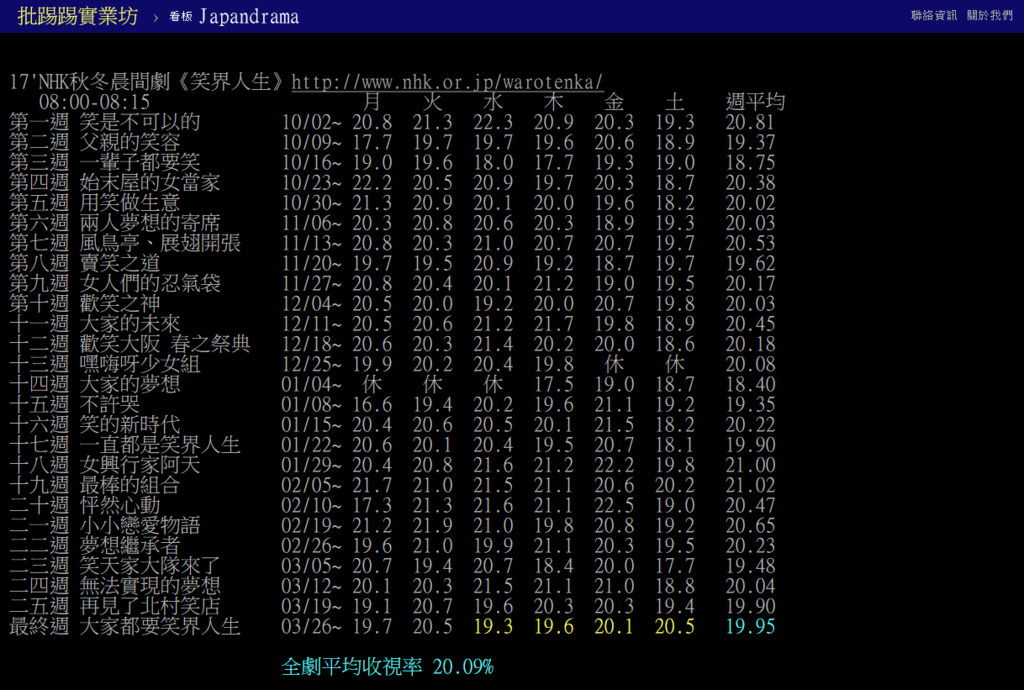Click the 土 column header
1024x690 pixels.
675,102
